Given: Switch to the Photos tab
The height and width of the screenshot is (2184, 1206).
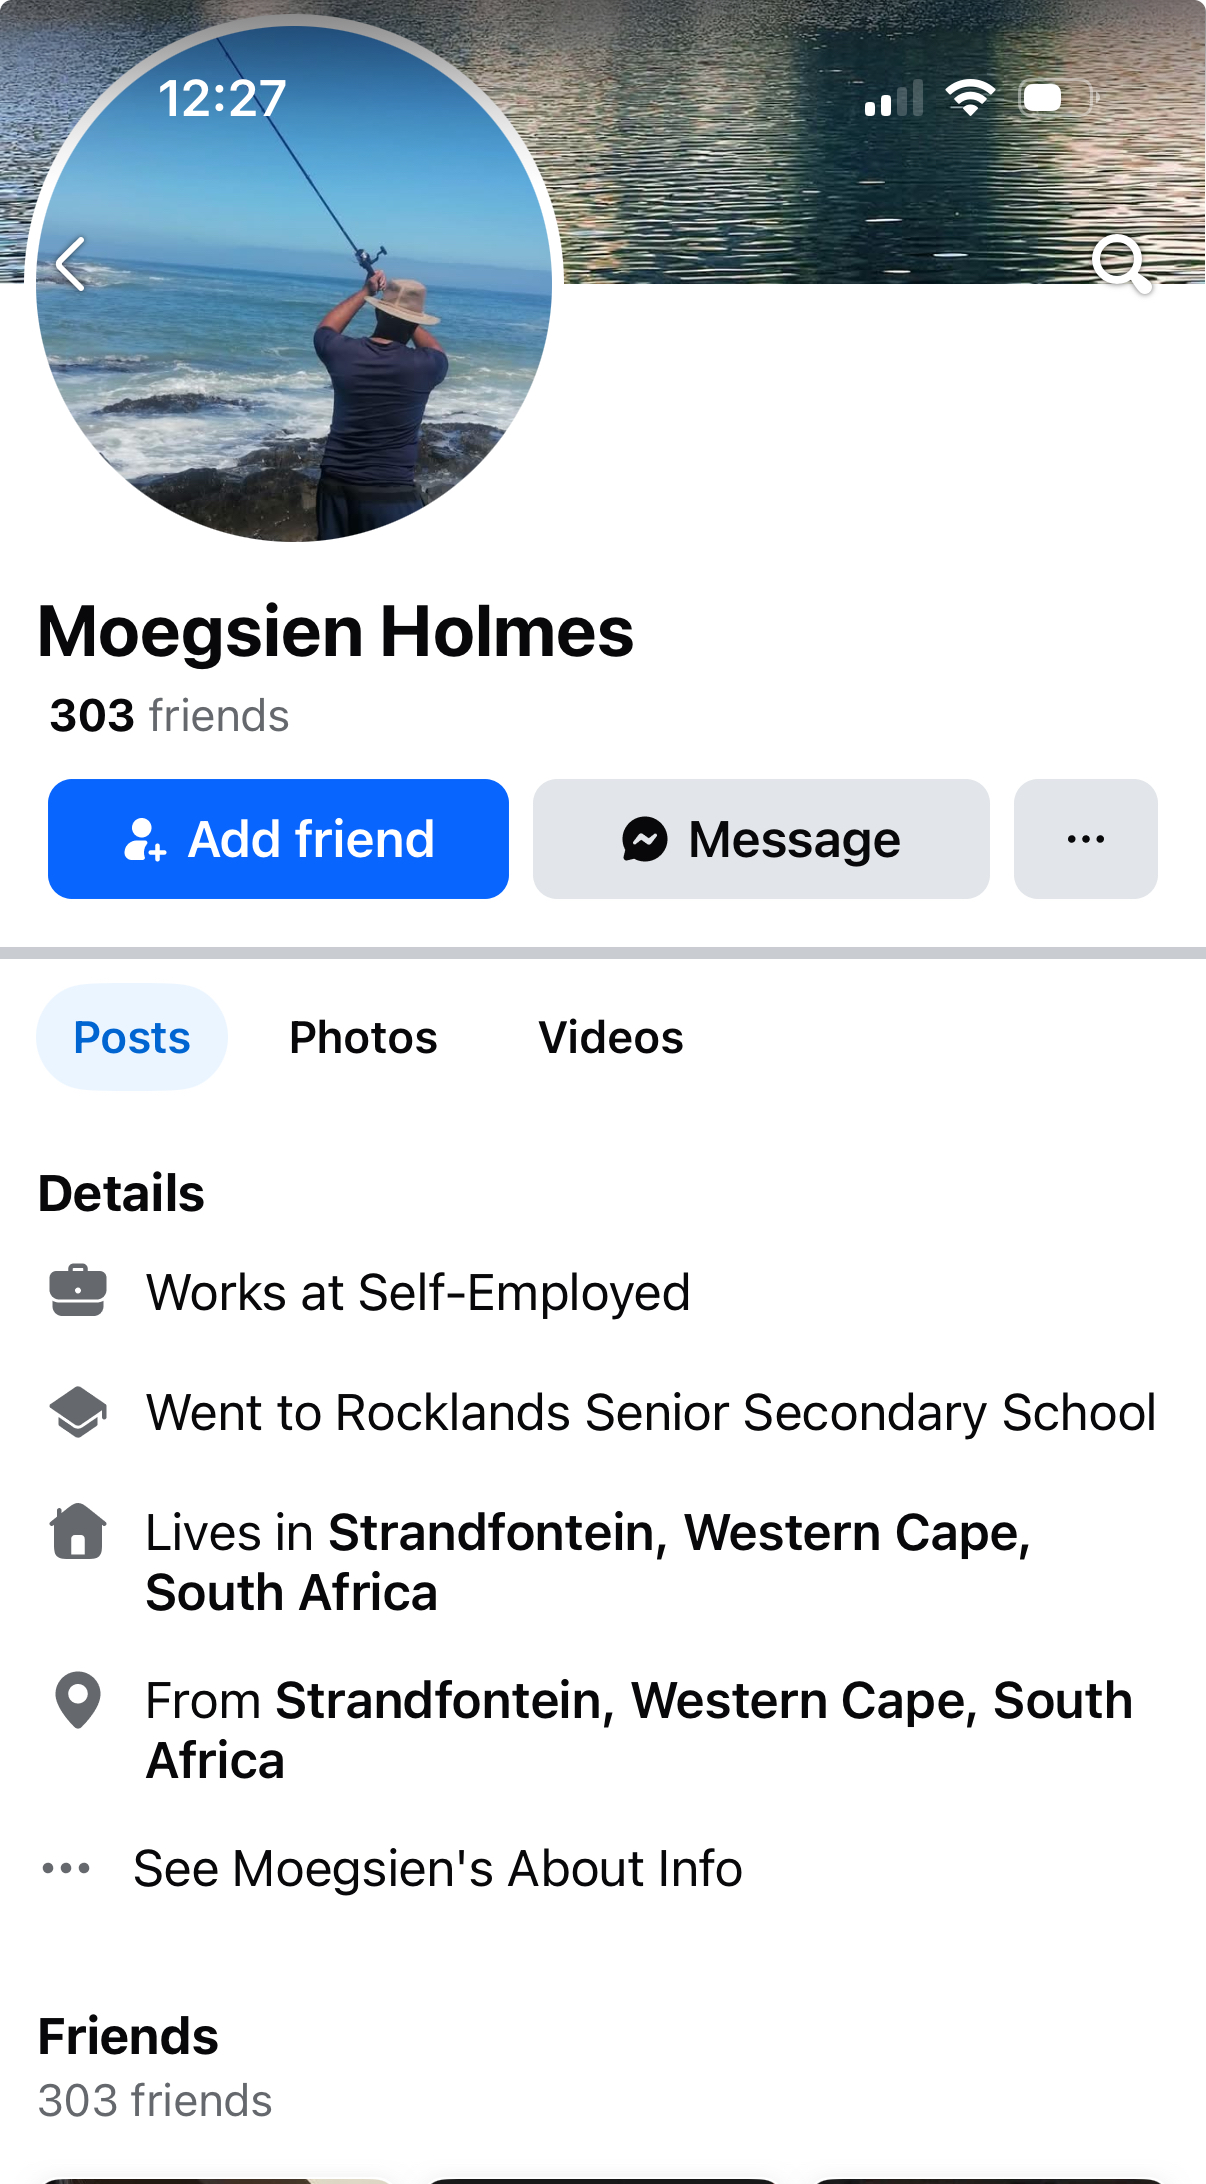Looking at the screenshot, I should pos(363,1037).
